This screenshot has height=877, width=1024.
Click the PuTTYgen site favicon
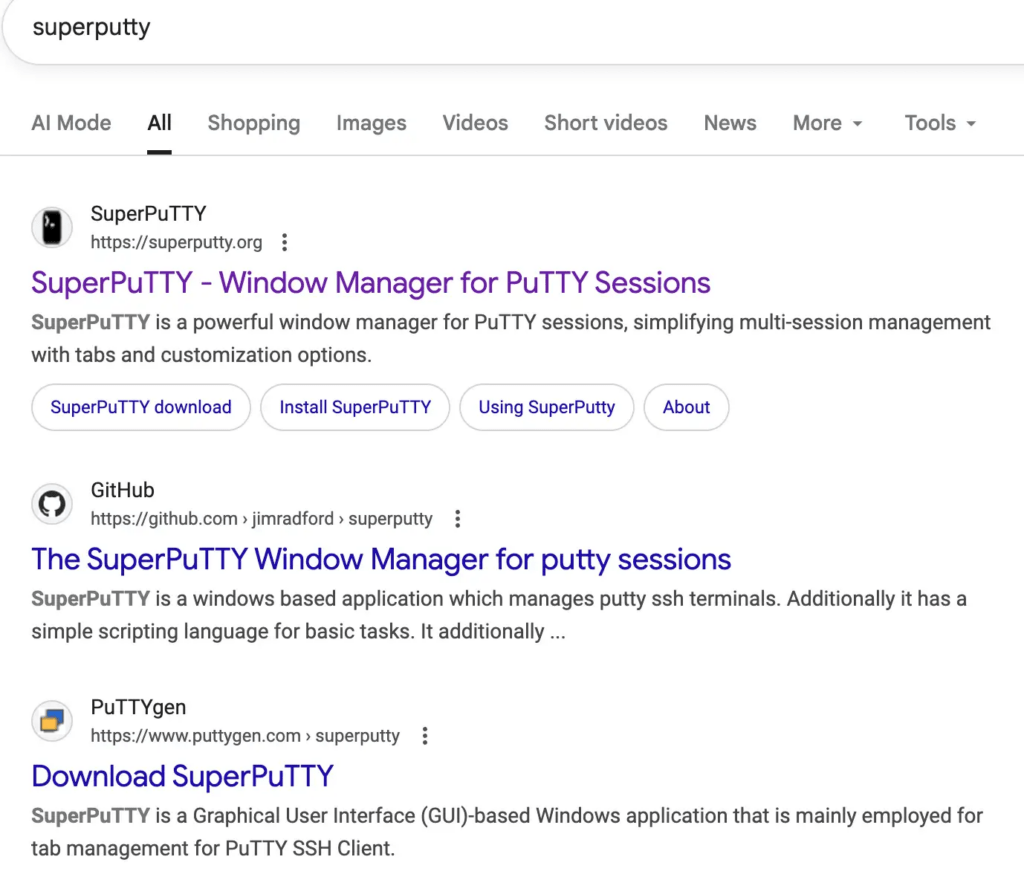tap(52, 721)
